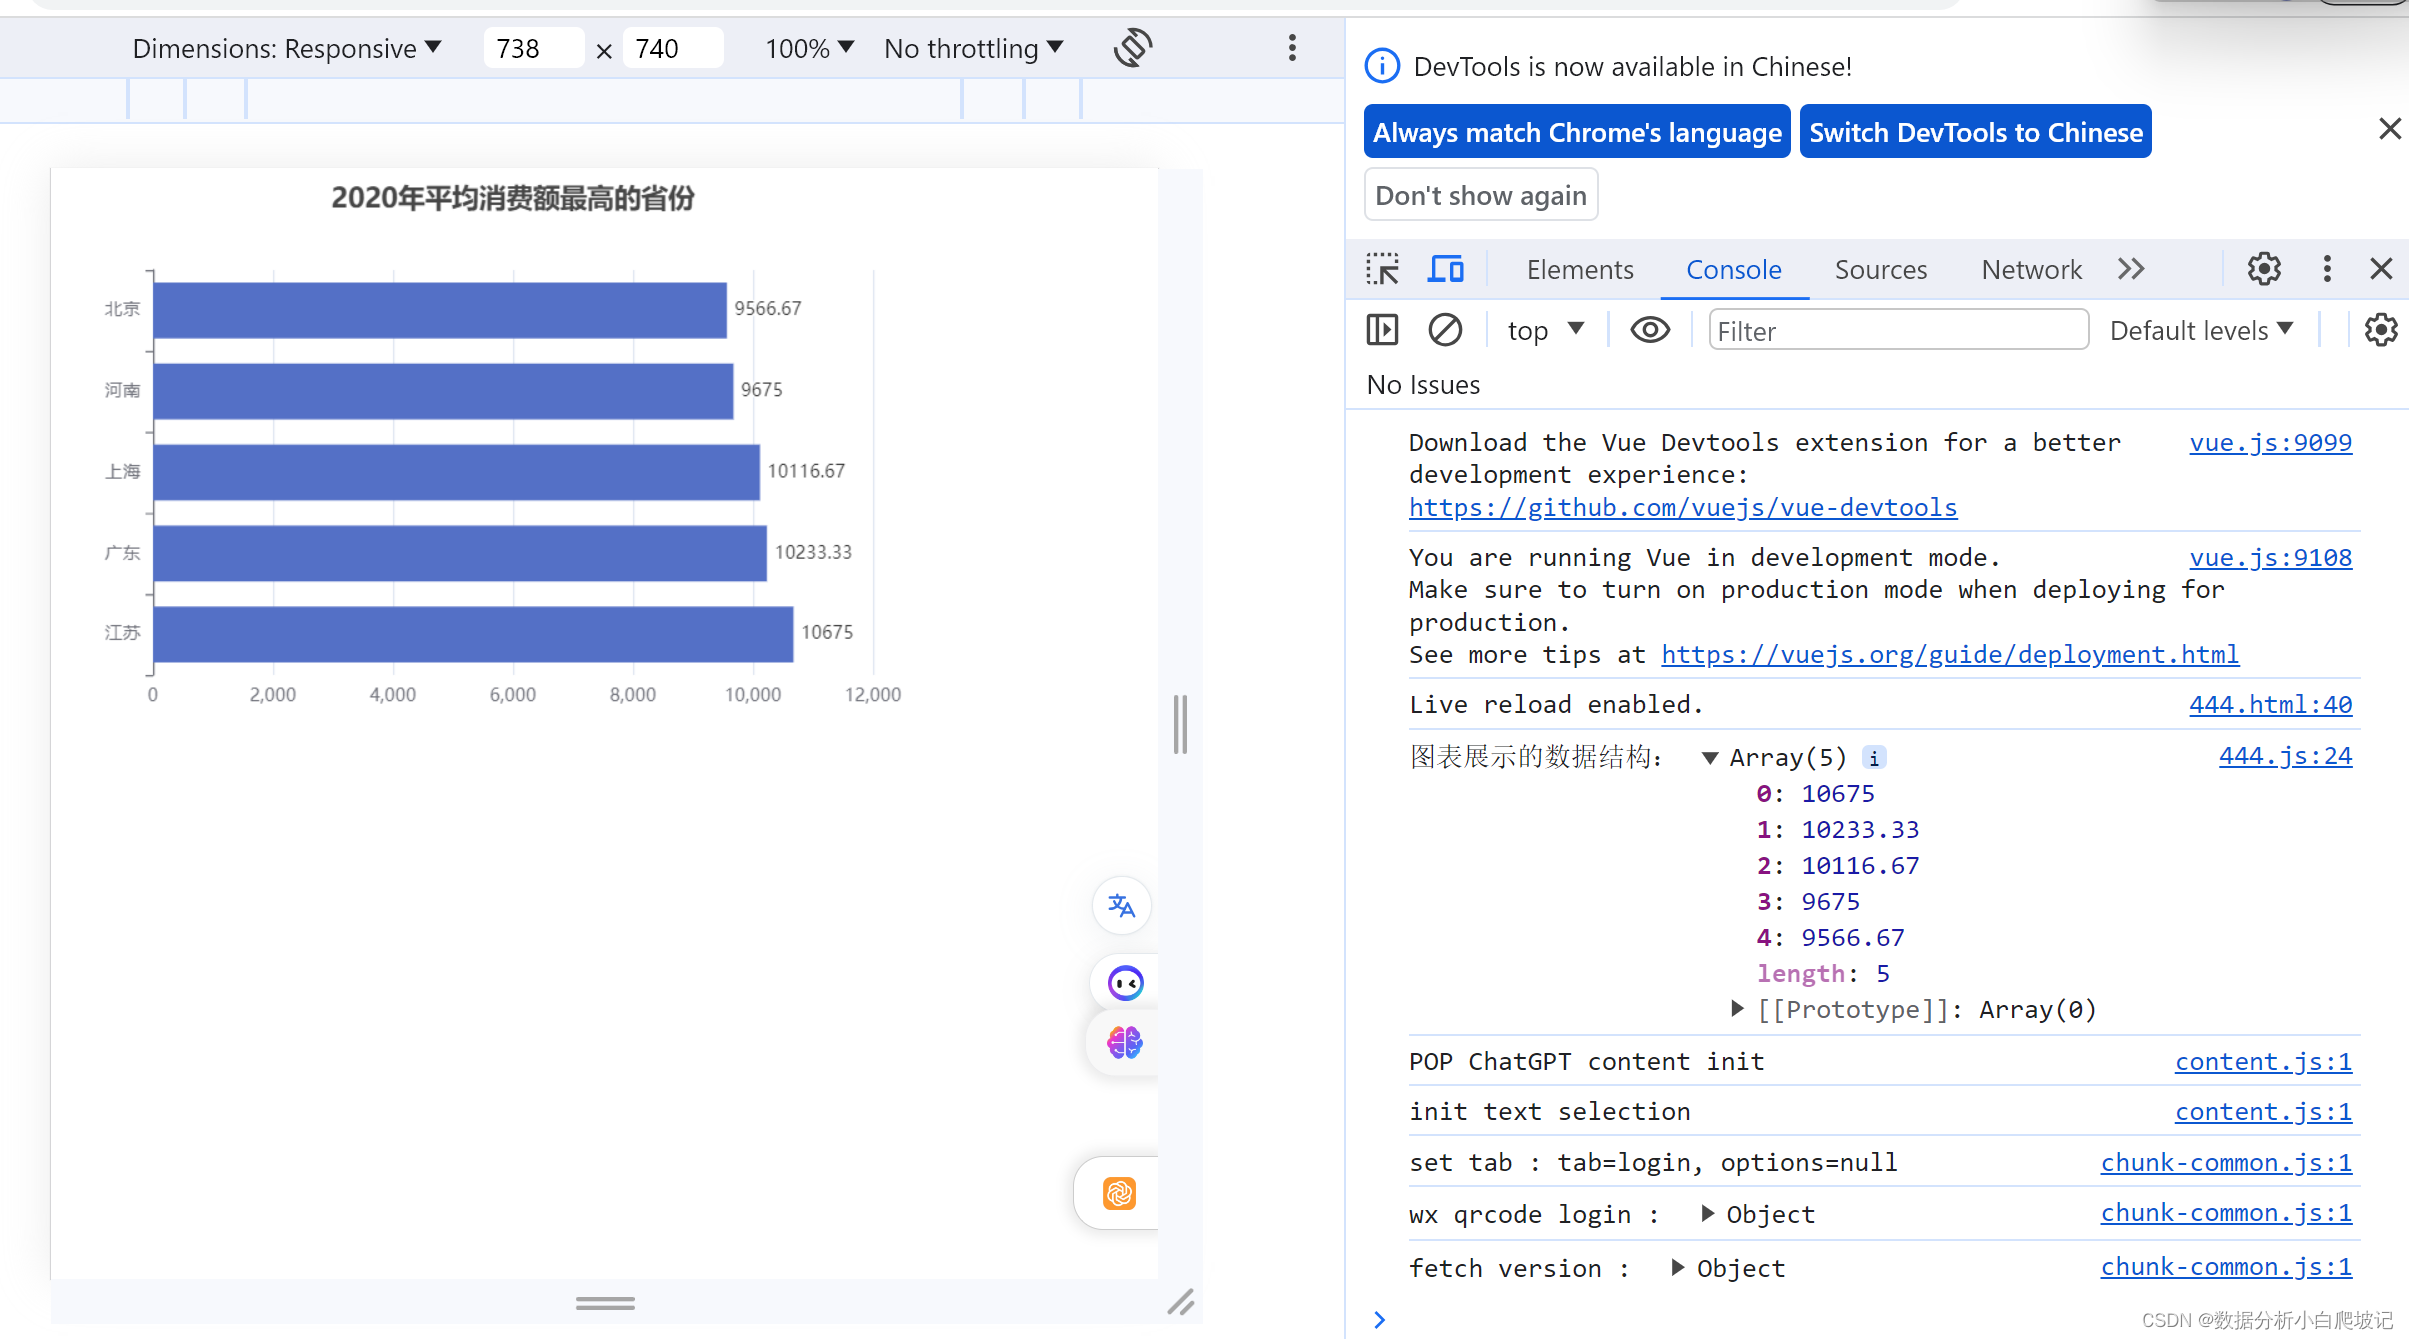Click the viewport corner resize handle
The height and width of the screenshot is (1339, 2409).
point(1180,1302)
